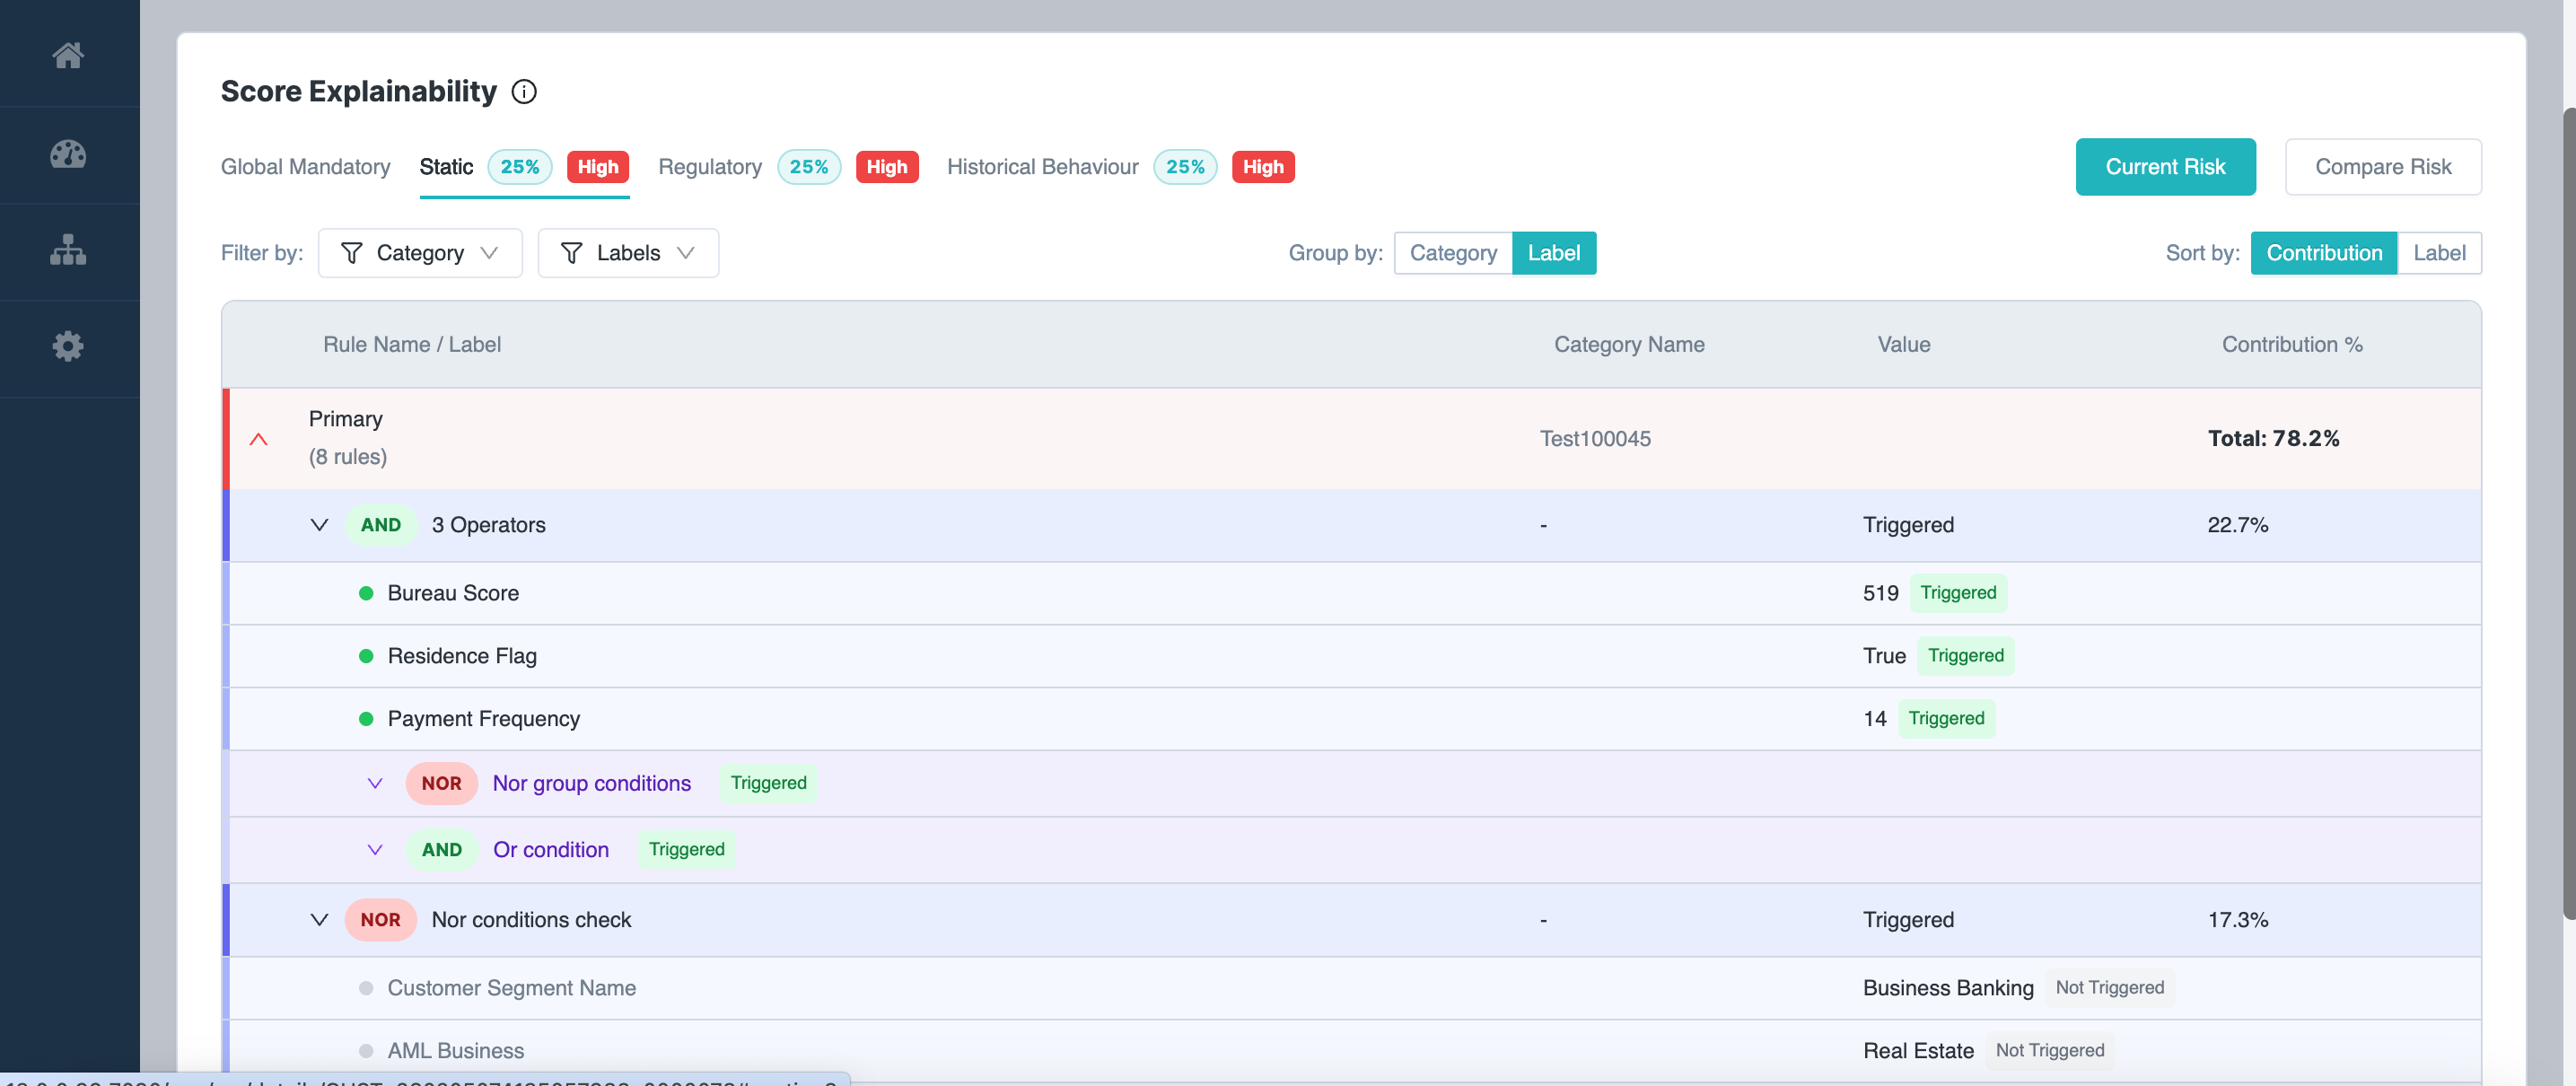Image resolution: width=2576 pixels, height=1086 pixels.
Task: Click the Score Explainability info icon
Action: (524, 92)
